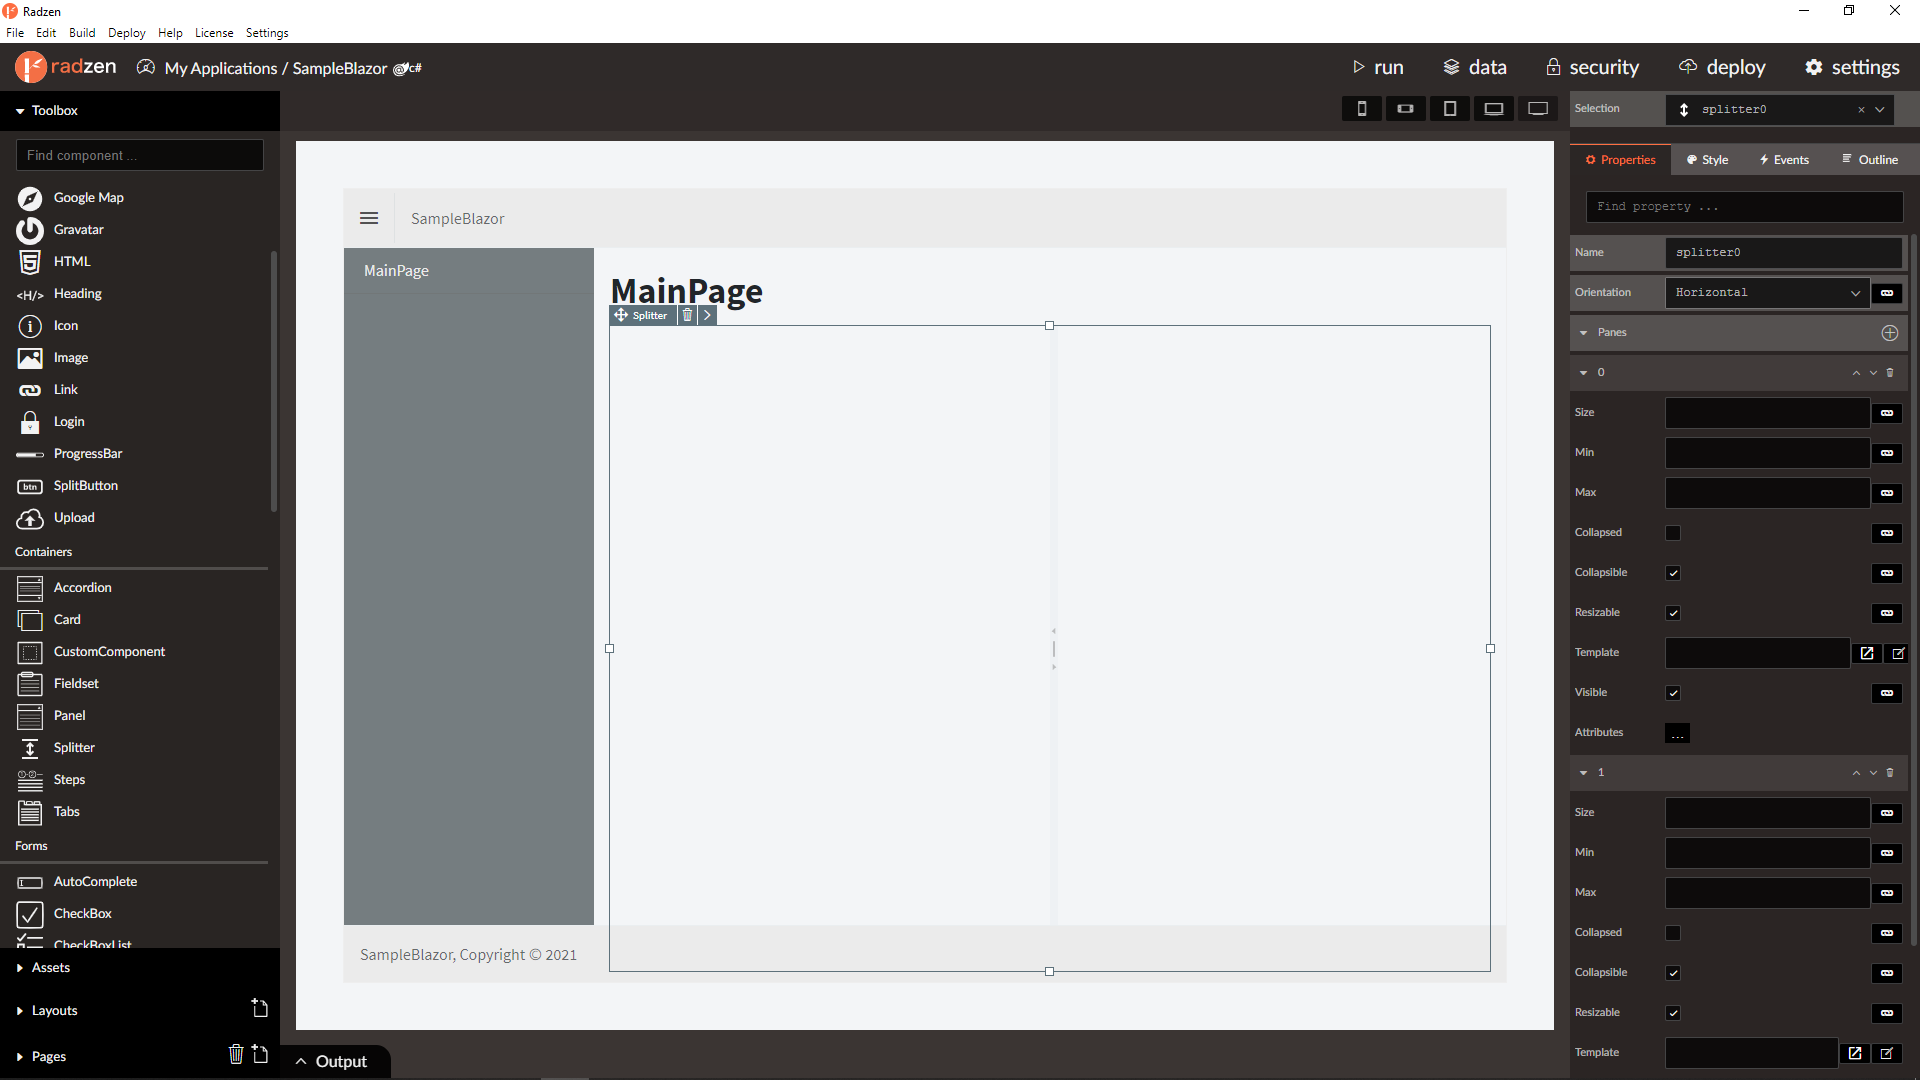This screenshot has width=1920, height=1080.
Task: Uncheck Collapsible for pane 0
Action: 1673,573
